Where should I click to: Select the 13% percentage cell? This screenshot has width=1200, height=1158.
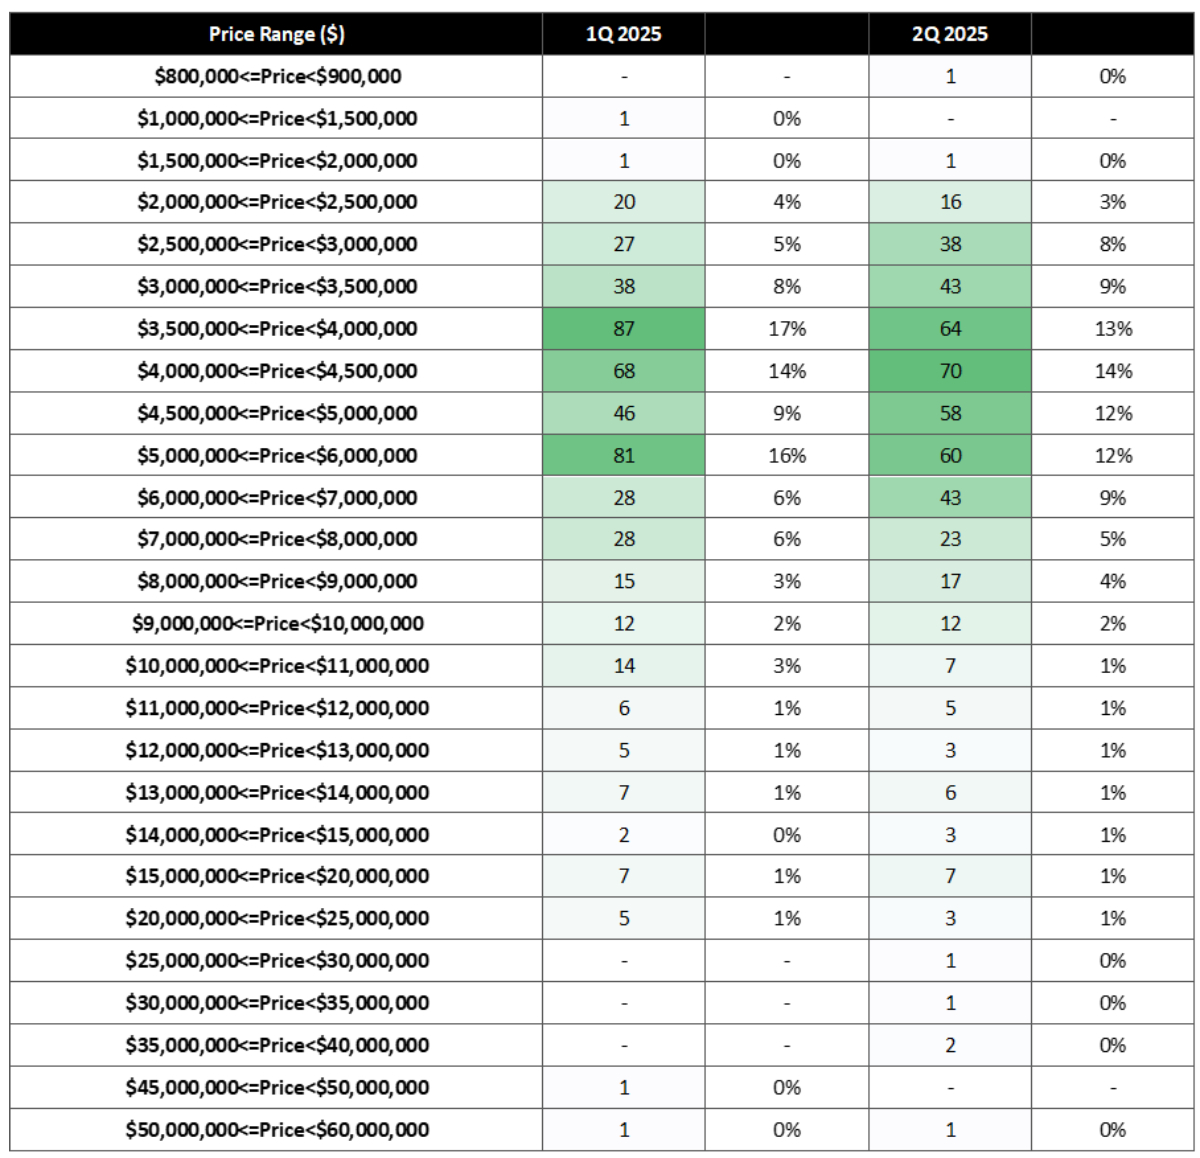click(1113, 329)
